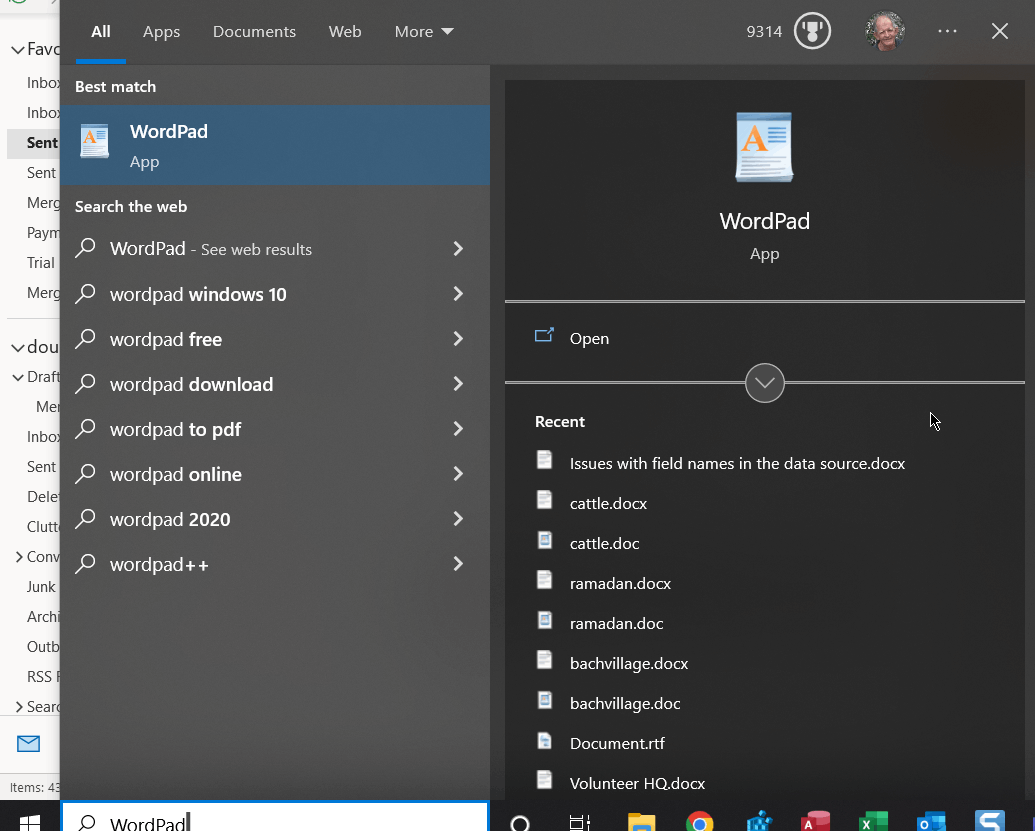This screenshot has height=831, width=1035.
Task: Open Cortana circle icon on taskbar
Action: click(520, 823)
